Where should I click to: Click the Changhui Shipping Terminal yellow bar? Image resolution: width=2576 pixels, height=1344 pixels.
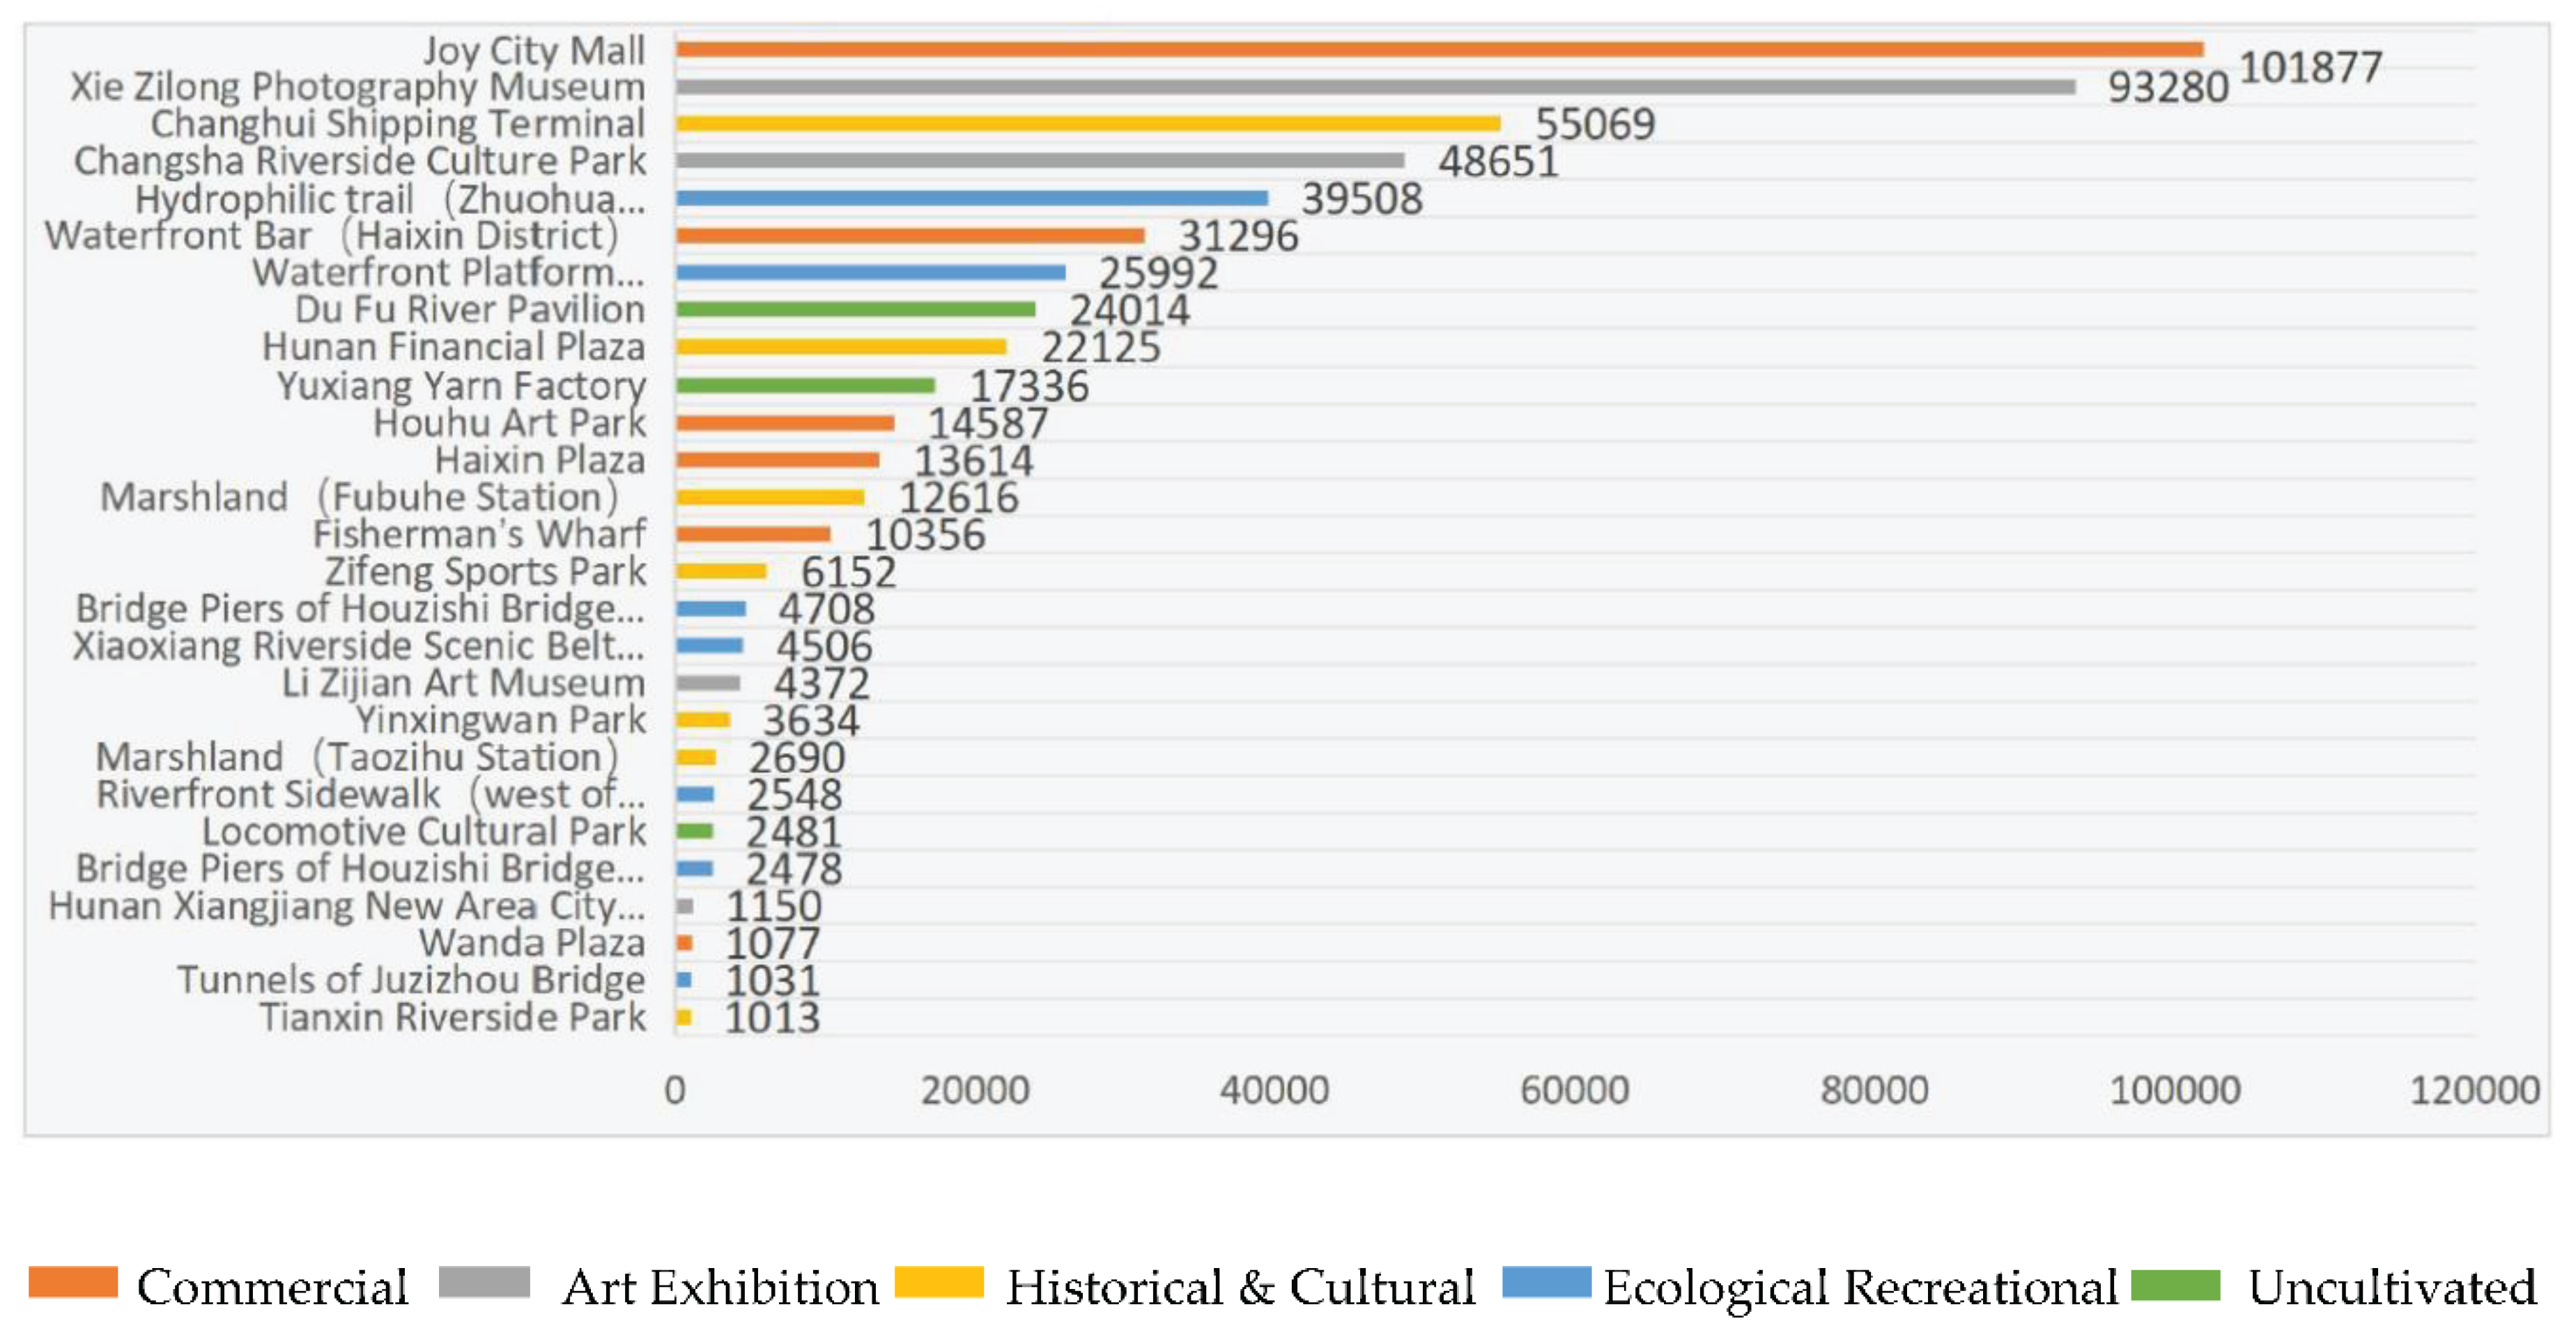point(1088,123)
